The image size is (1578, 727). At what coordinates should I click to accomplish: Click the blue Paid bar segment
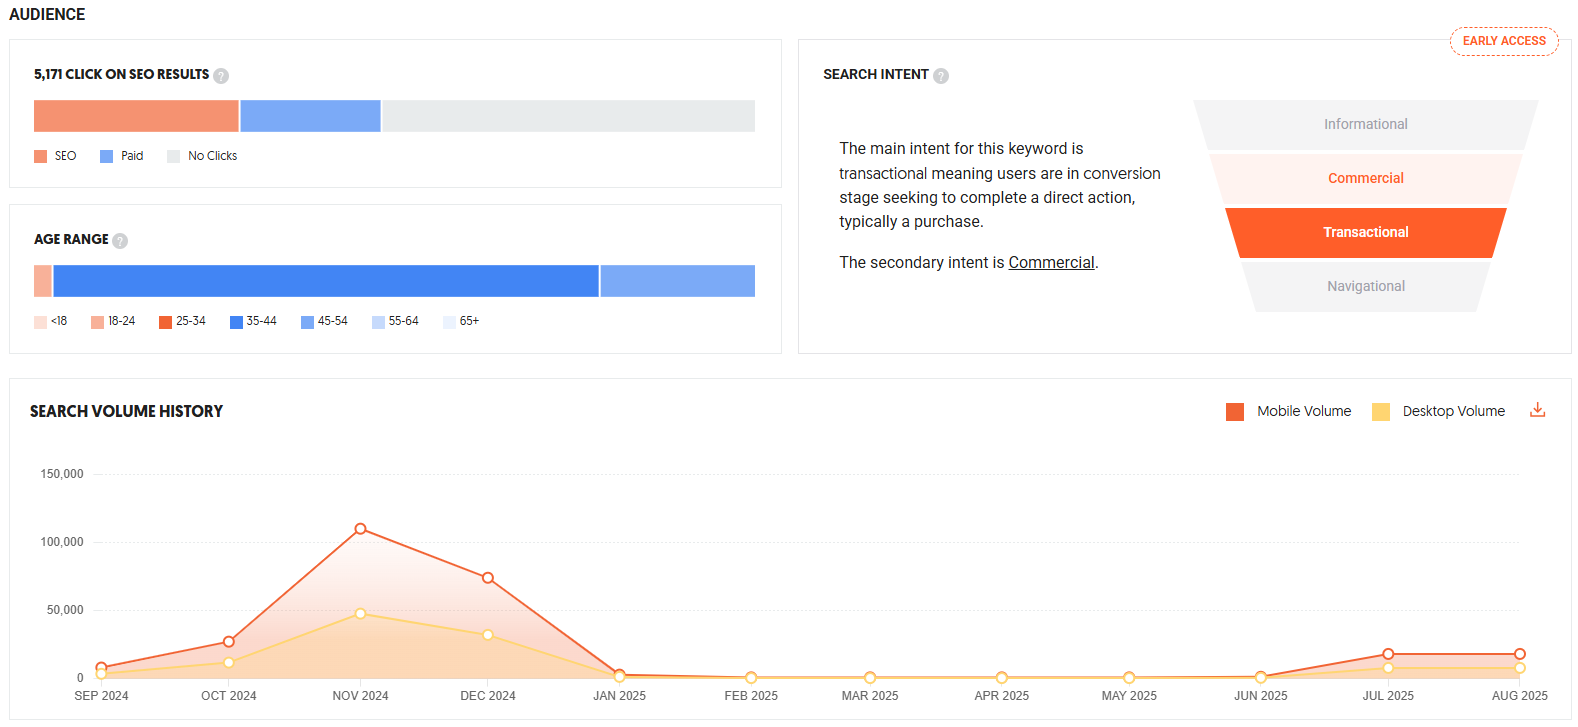pos(310,116)
